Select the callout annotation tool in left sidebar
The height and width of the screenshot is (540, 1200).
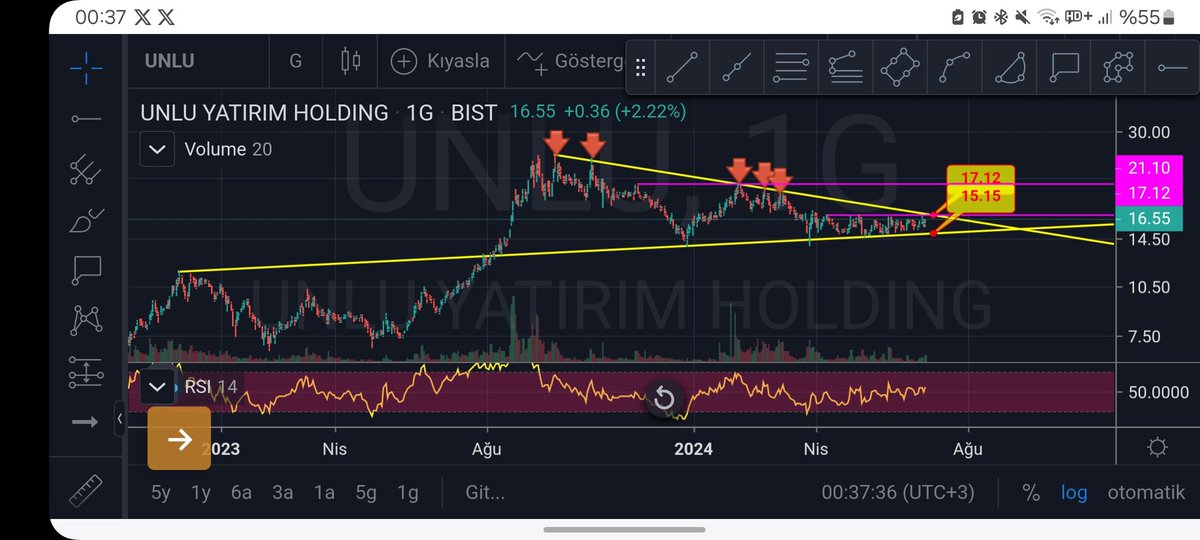click(86, 270)
